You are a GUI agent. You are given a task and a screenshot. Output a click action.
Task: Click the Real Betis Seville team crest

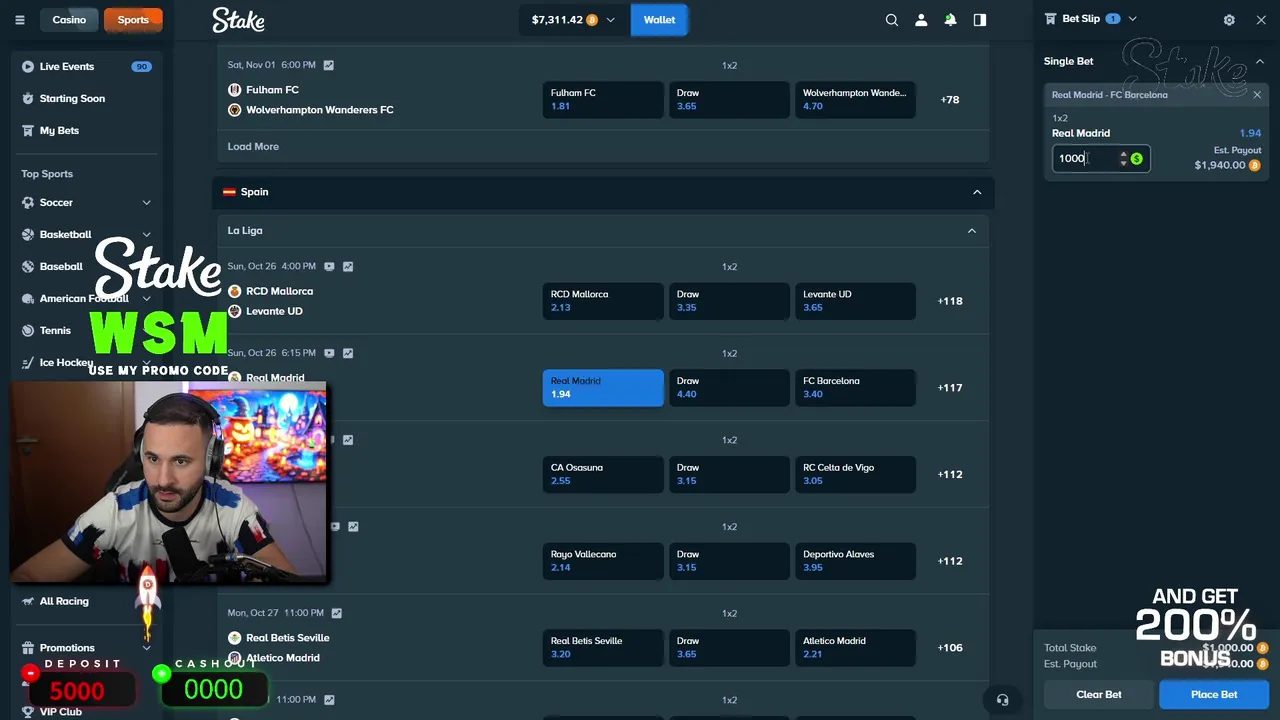pyautogui.click(x=235, y=638)
